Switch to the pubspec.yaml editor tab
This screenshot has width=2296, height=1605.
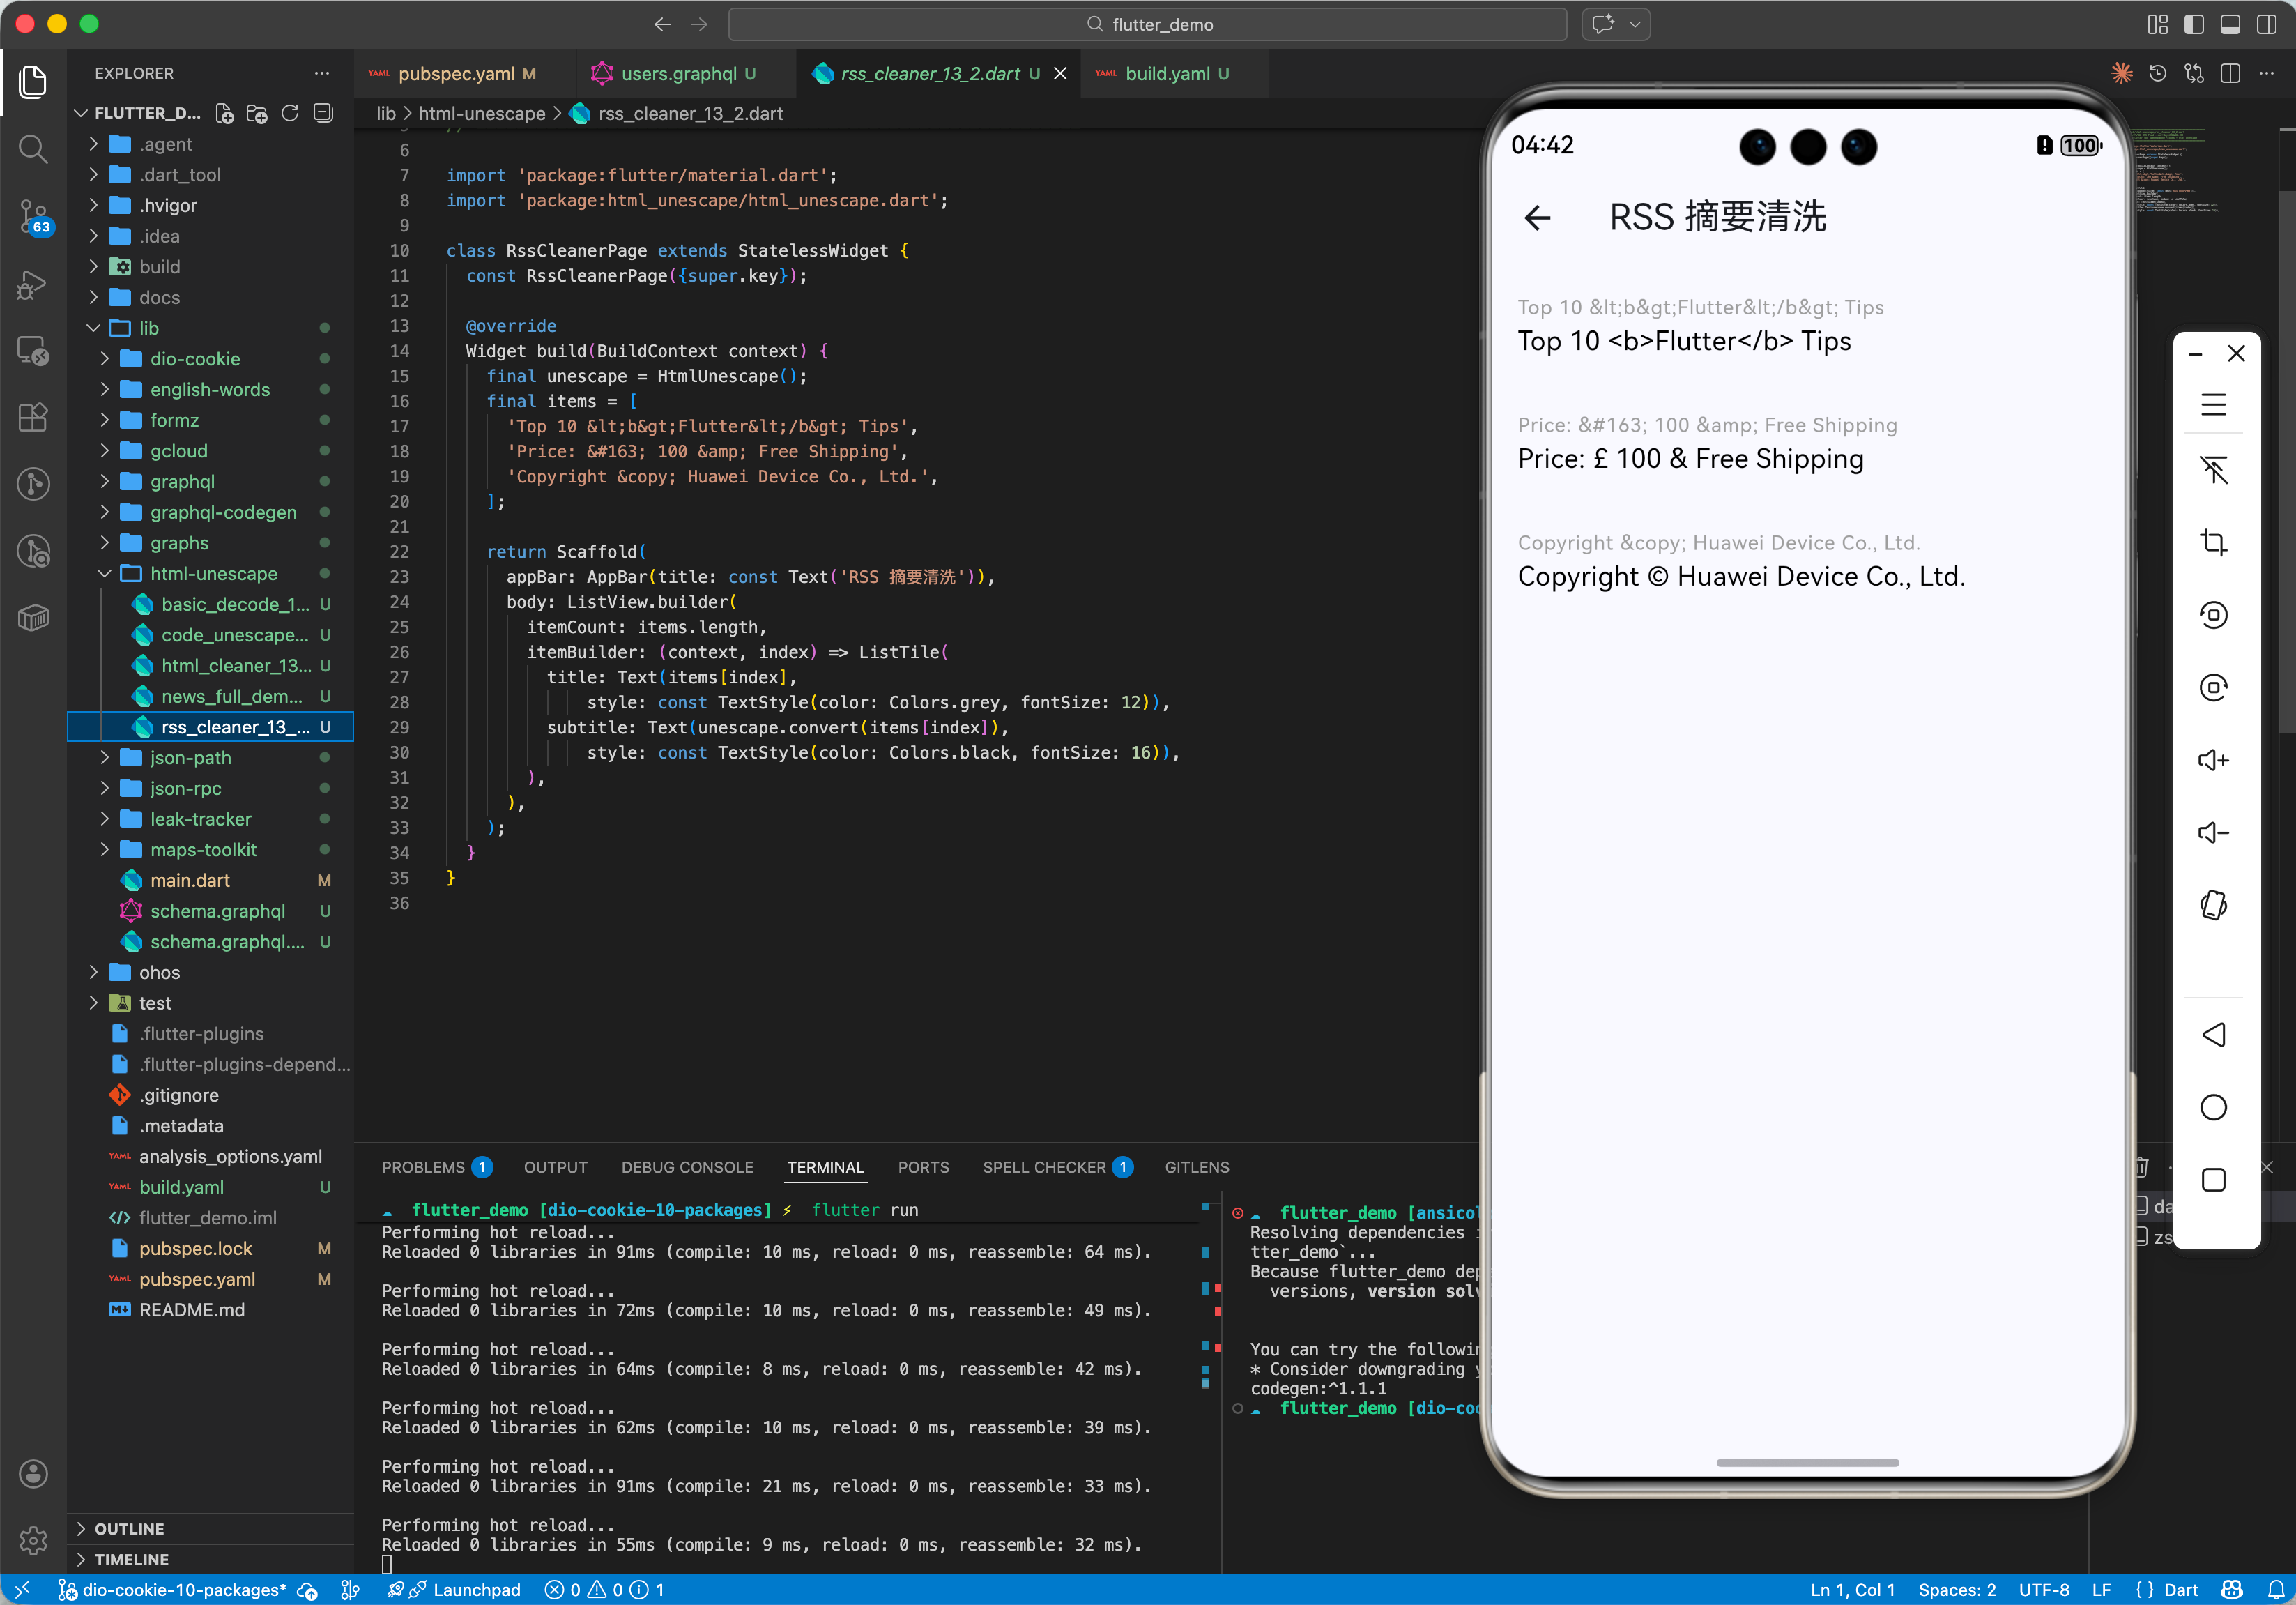click(456, 74)
